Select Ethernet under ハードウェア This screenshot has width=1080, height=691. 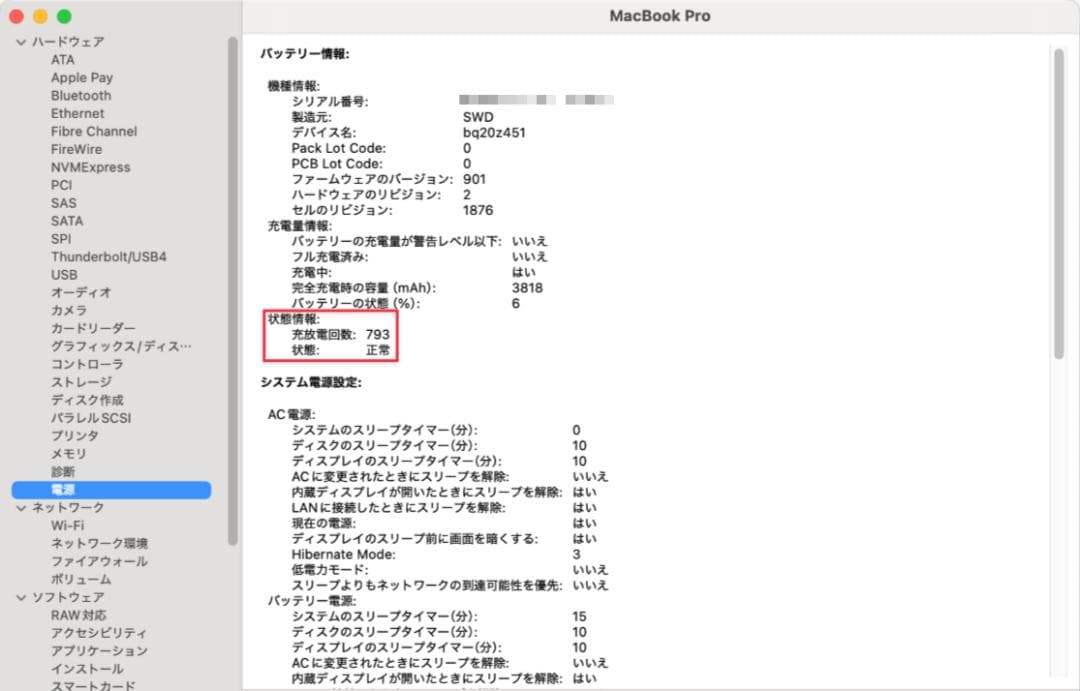pos(78,113)
